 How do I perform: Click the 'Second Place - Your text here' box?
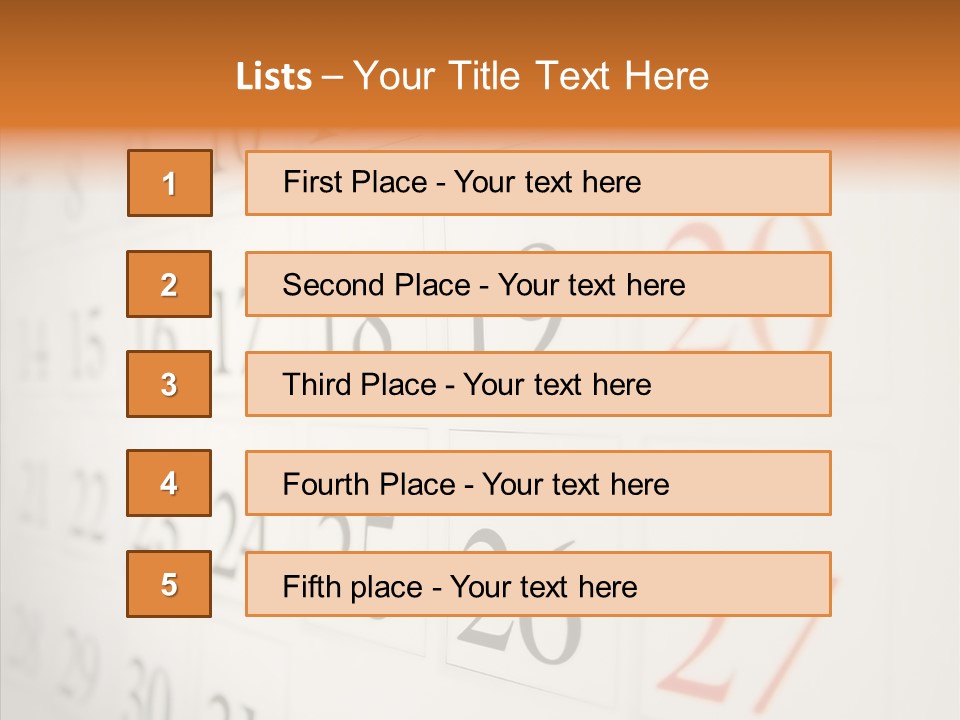538,284
